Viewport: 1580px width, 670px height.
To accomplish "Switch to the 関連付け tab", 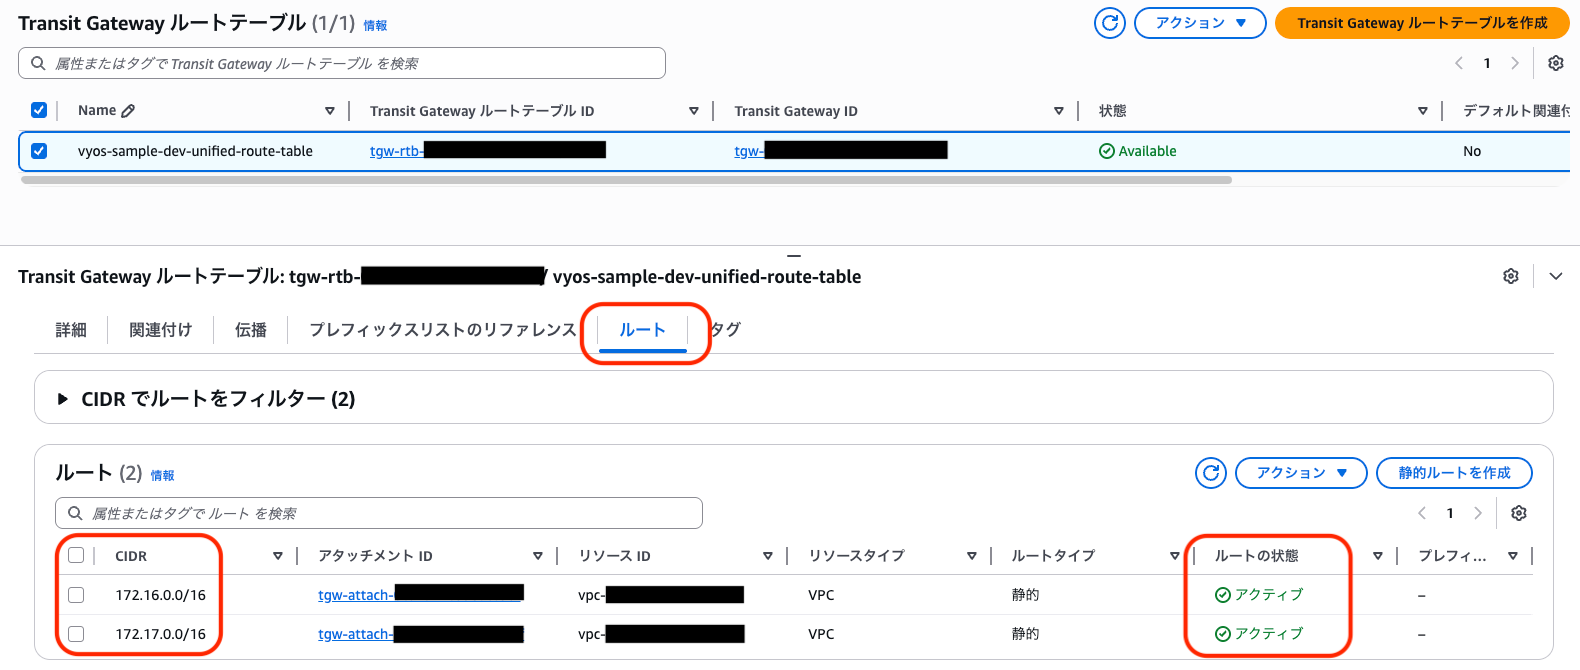I will [x=160, y=330].
